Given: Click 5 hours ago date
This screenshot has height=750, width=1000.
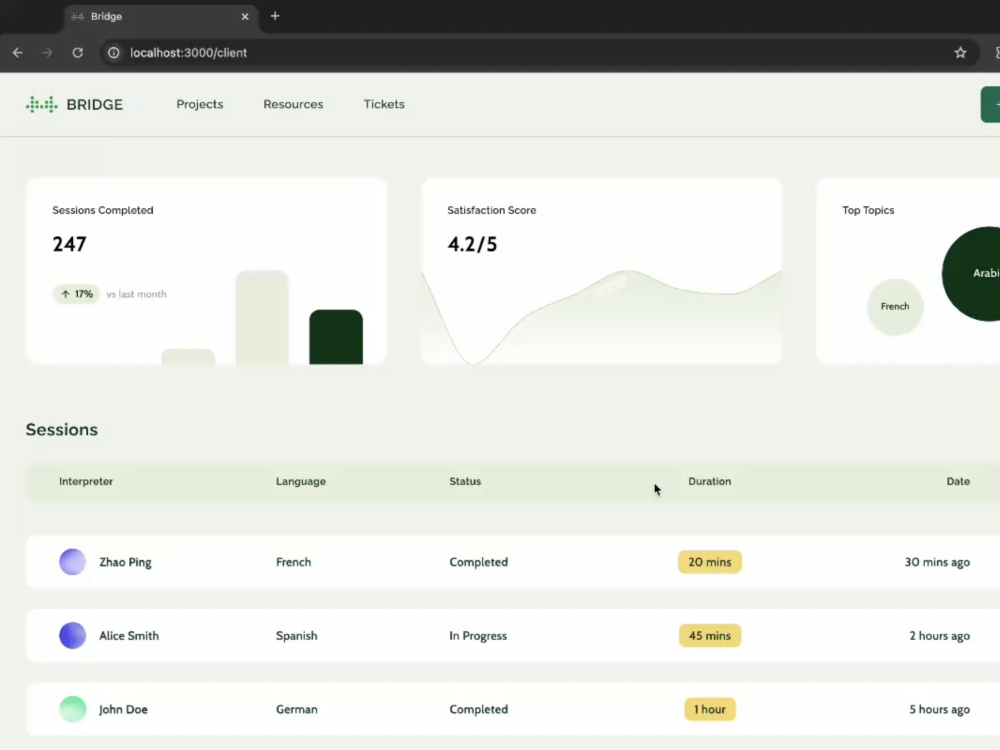Looking at the screenshot, I should (939, 709).
